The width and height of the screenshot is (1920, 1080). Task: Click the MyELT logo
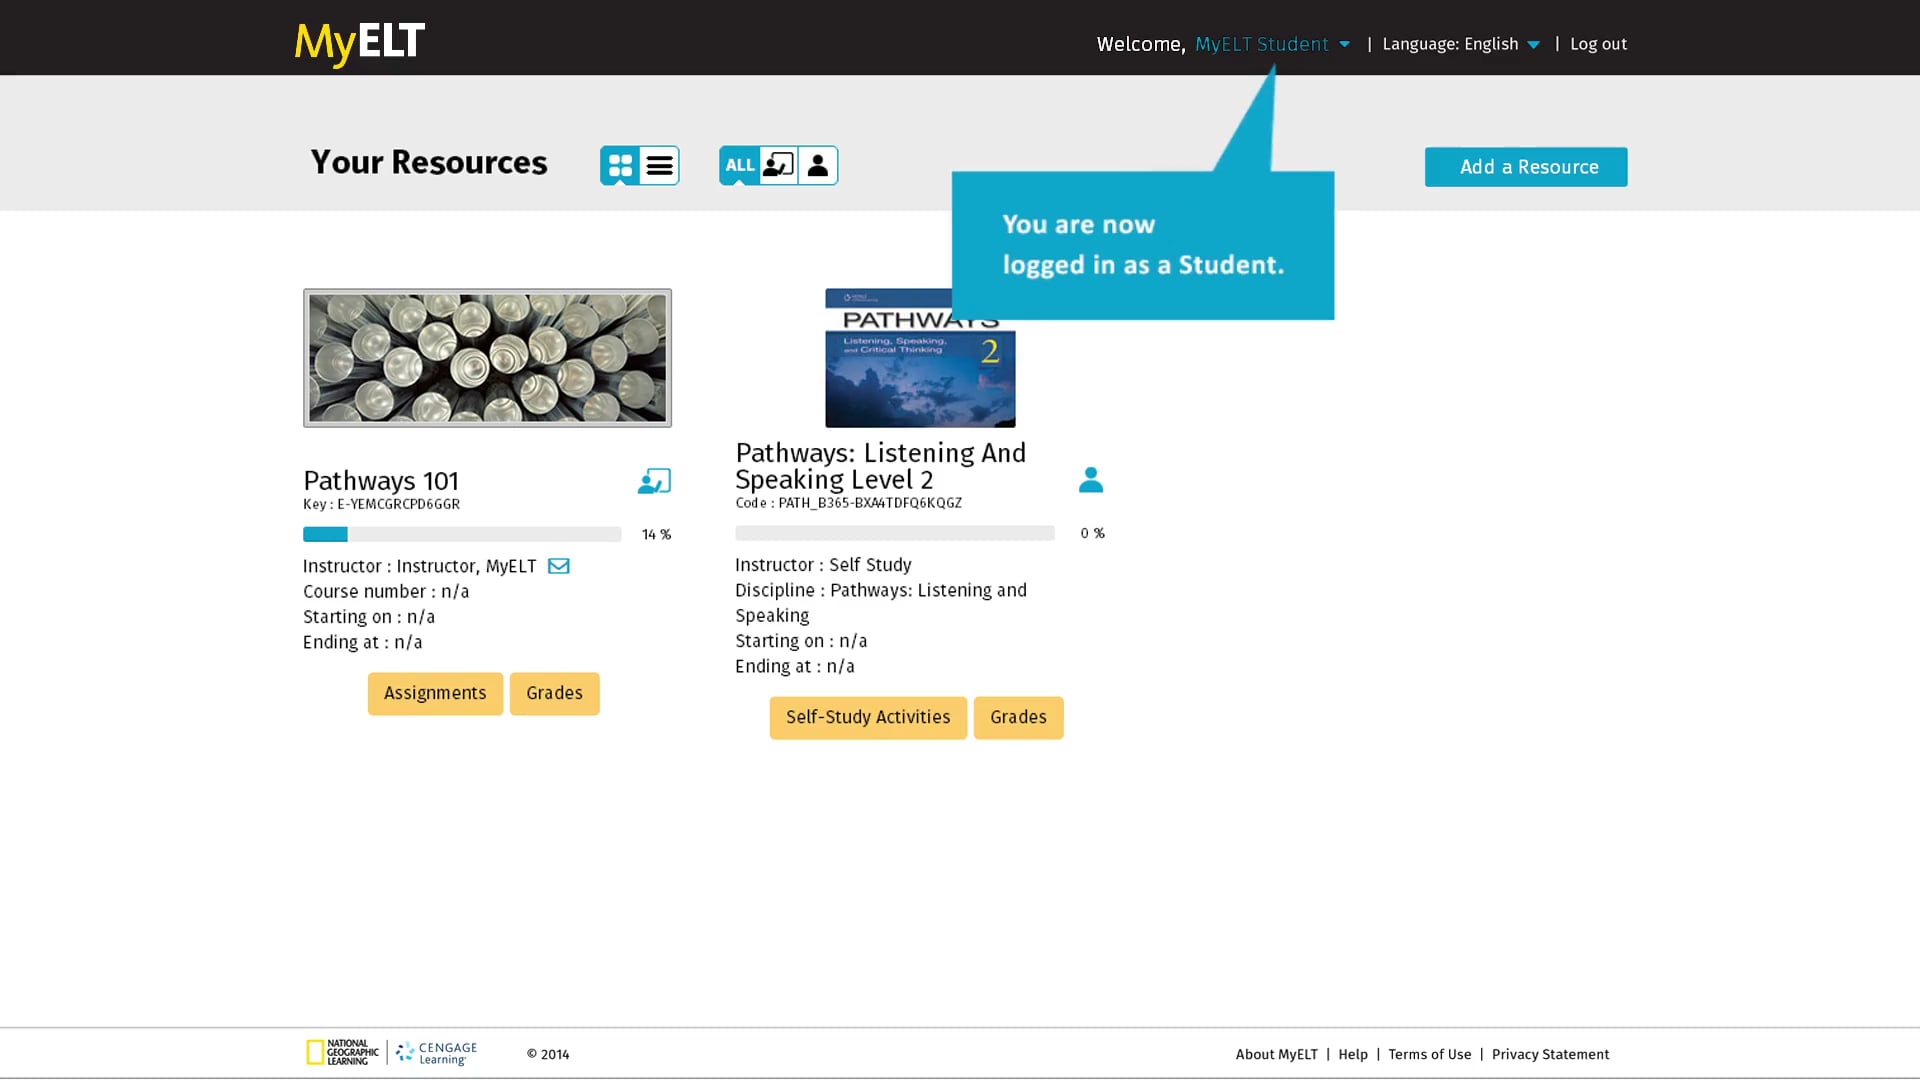click(359, 44)
